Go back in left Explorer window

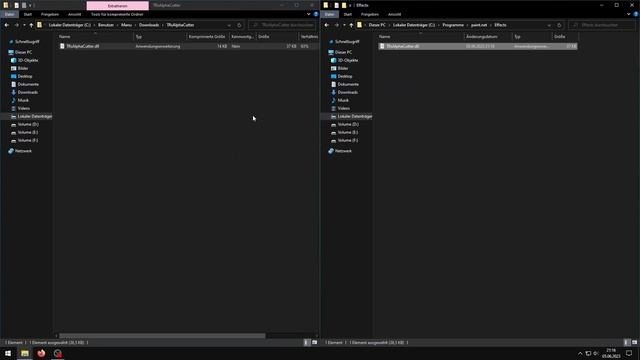click(7, 25)
